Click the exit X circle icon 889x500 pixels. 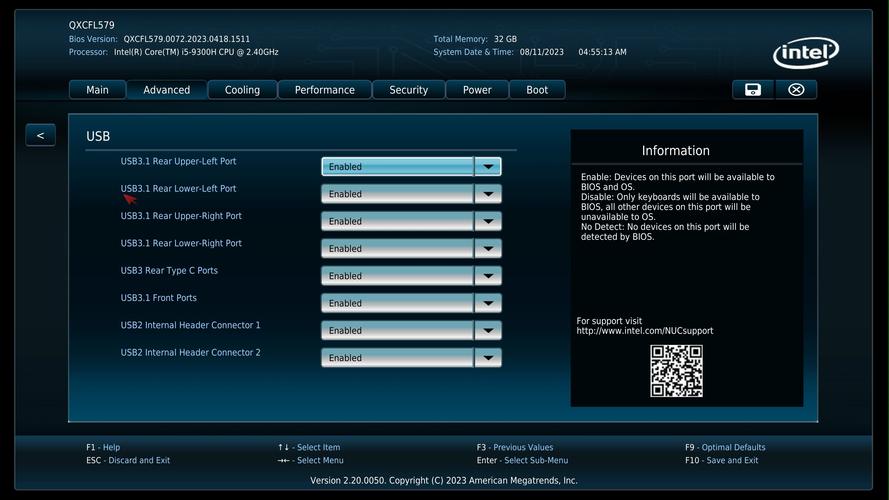point(796,90)
